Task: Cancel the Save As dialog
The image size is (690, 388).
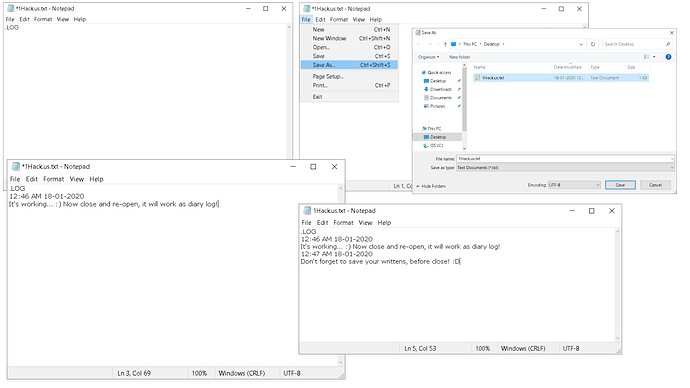Action: click(655, 185)
